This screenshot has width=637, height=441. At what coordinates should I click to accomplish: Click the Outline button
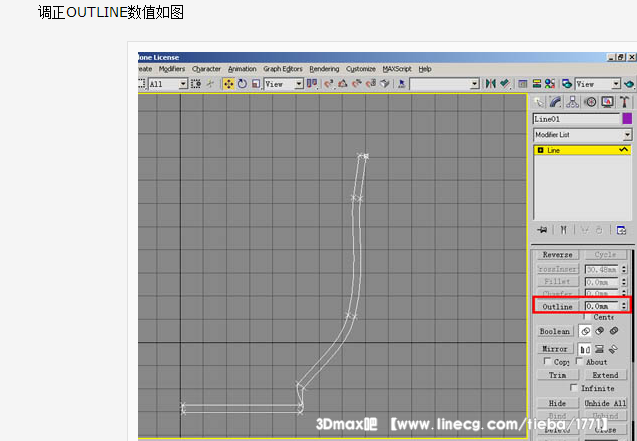coord(557,307)
